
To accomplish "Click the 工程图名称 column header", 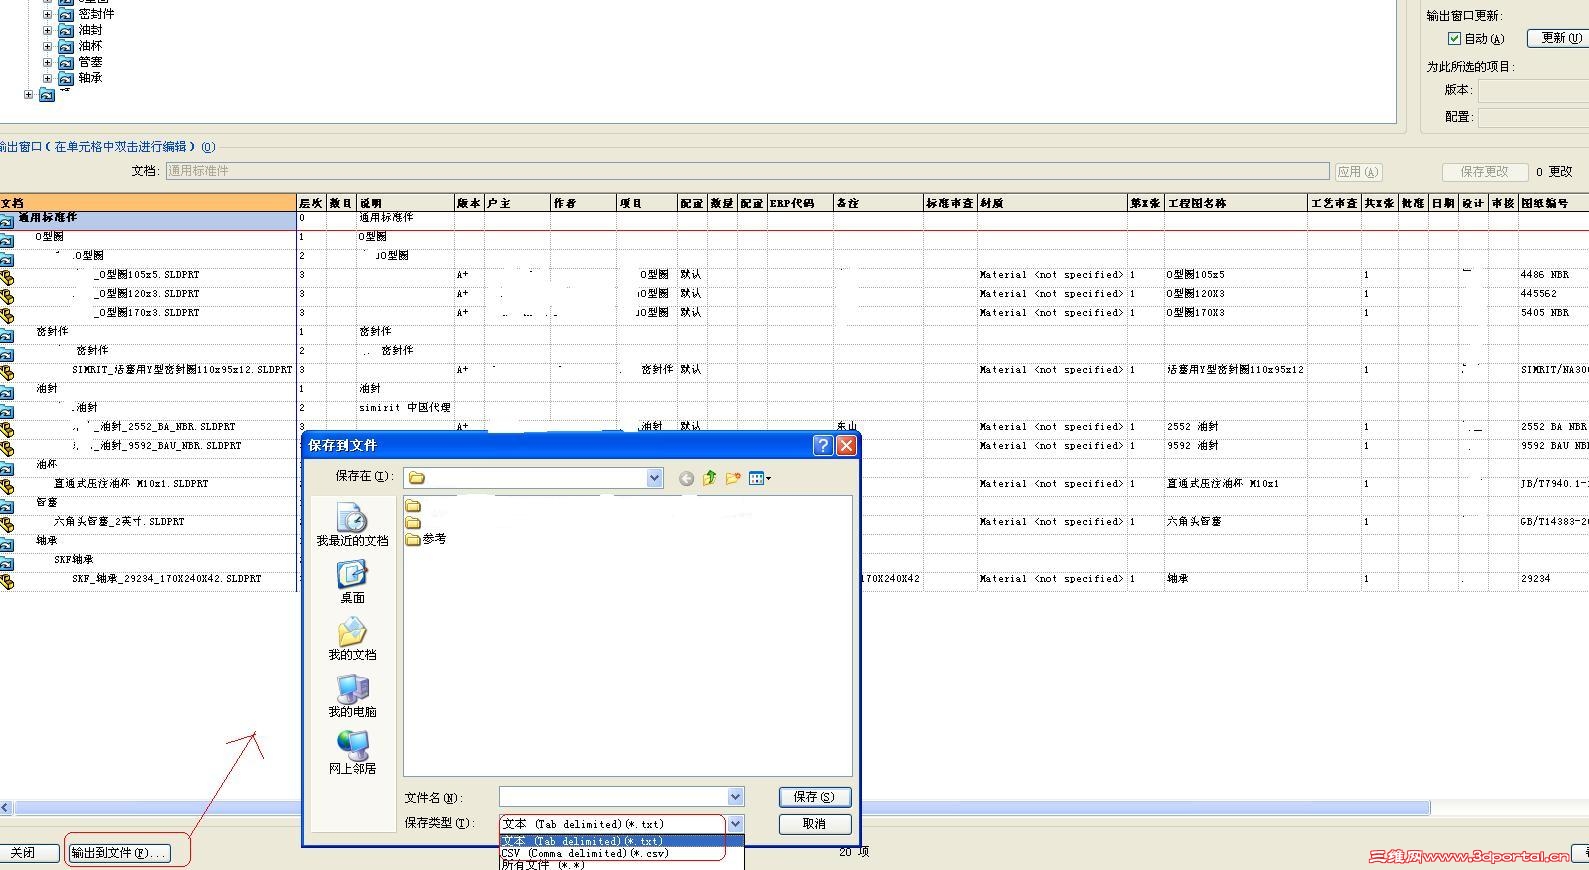I will [1236, 203].
